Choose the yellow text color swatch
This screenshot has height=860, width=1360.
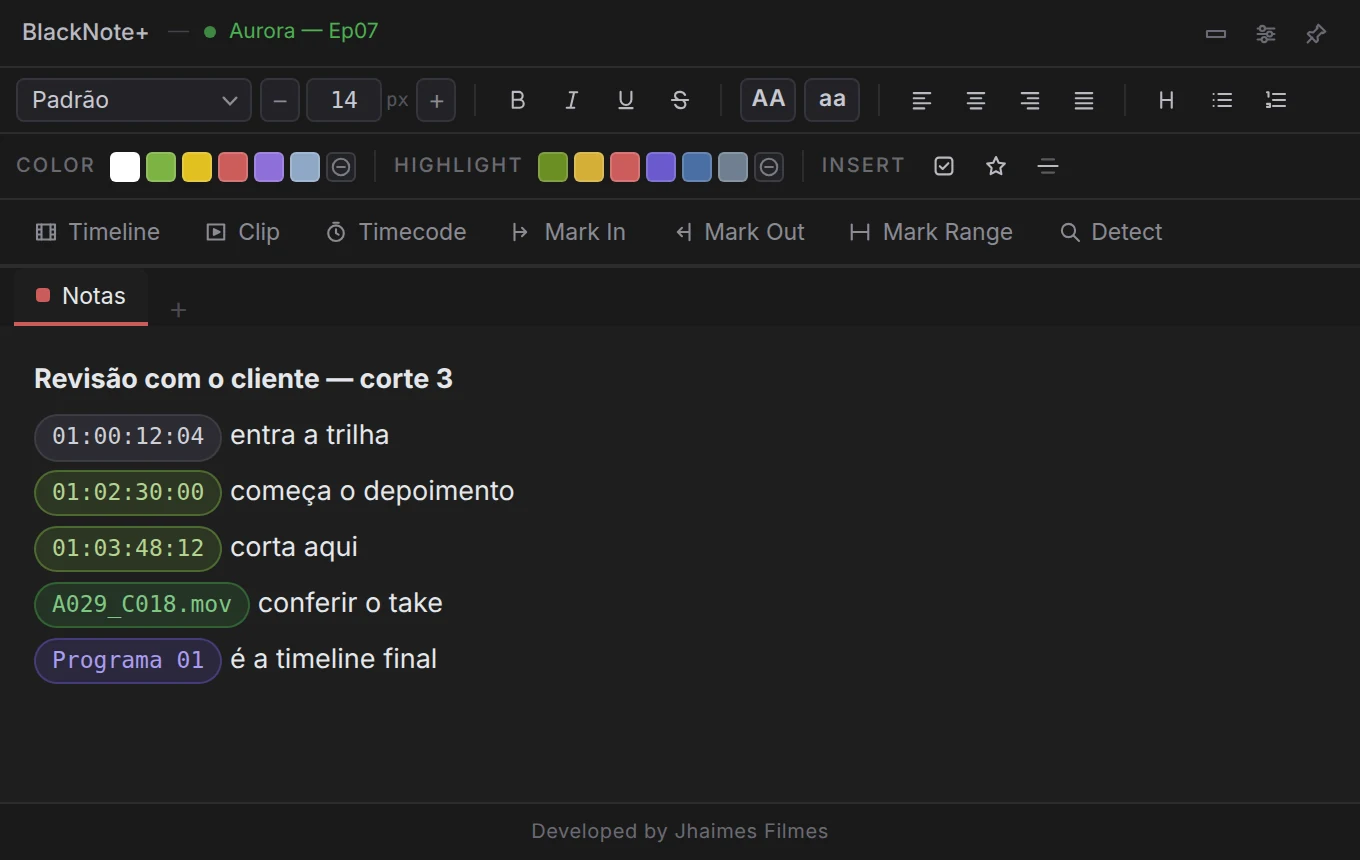[x=197, y=167]
